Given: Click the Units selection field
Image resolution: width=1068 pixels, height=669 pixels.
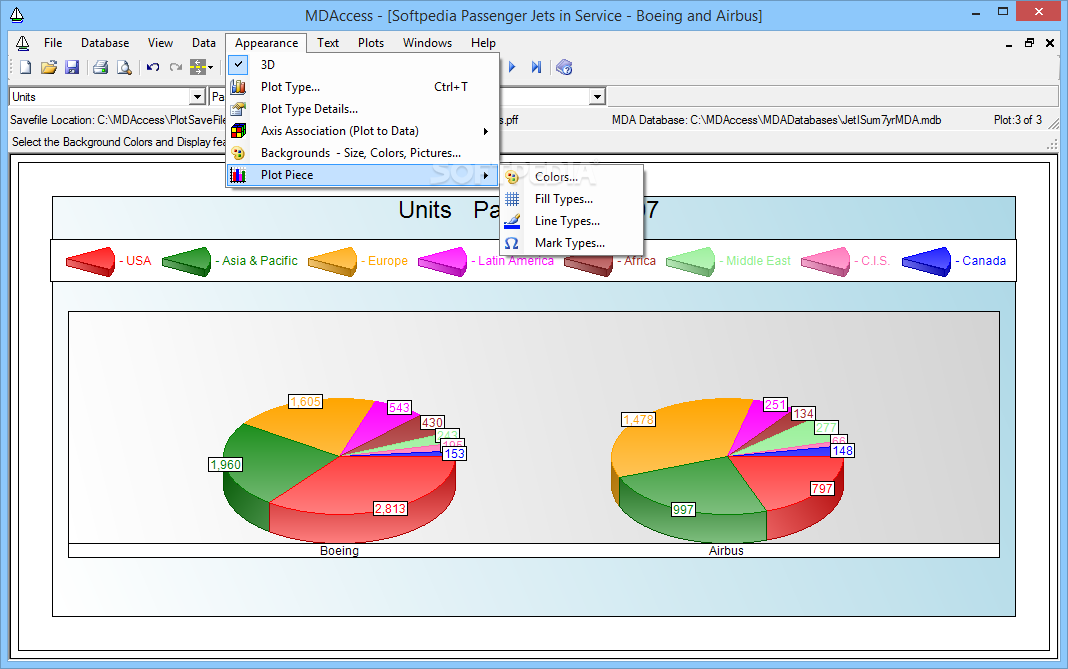Looking at the screenshot, I should pyautogui.click(x=99, y=97).
